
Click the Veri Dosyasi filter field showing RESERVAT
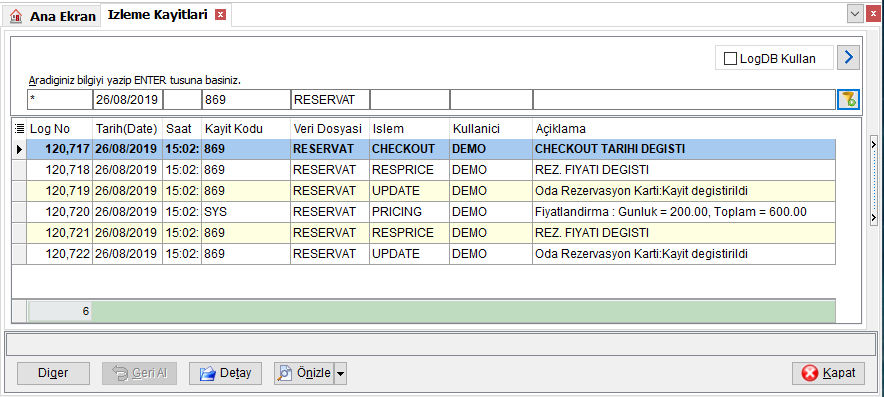330,100
